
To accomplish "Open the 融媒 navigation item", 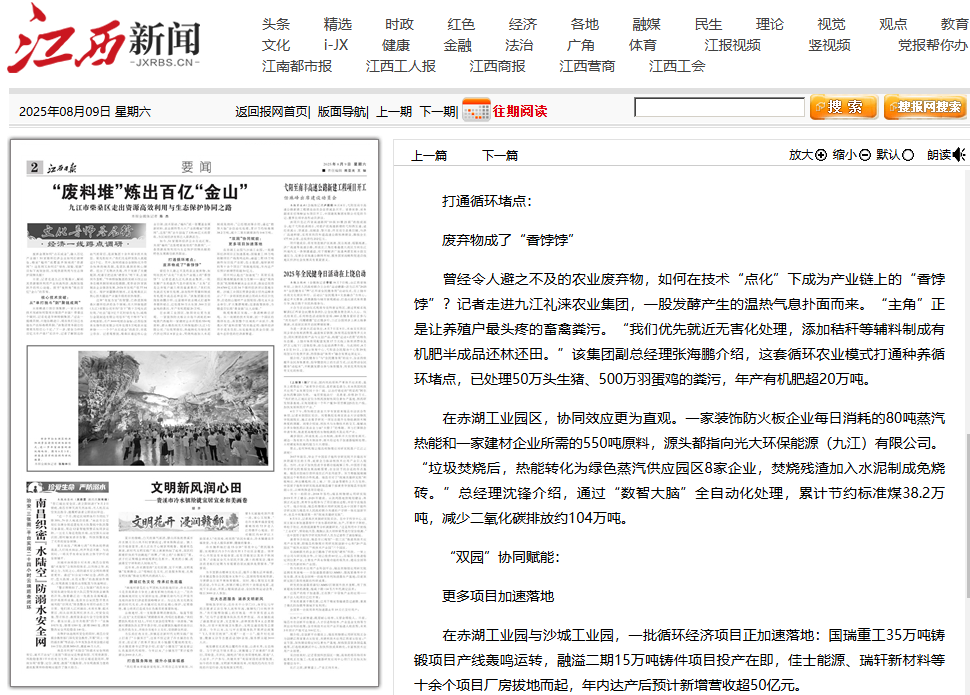I will [646, 24].
